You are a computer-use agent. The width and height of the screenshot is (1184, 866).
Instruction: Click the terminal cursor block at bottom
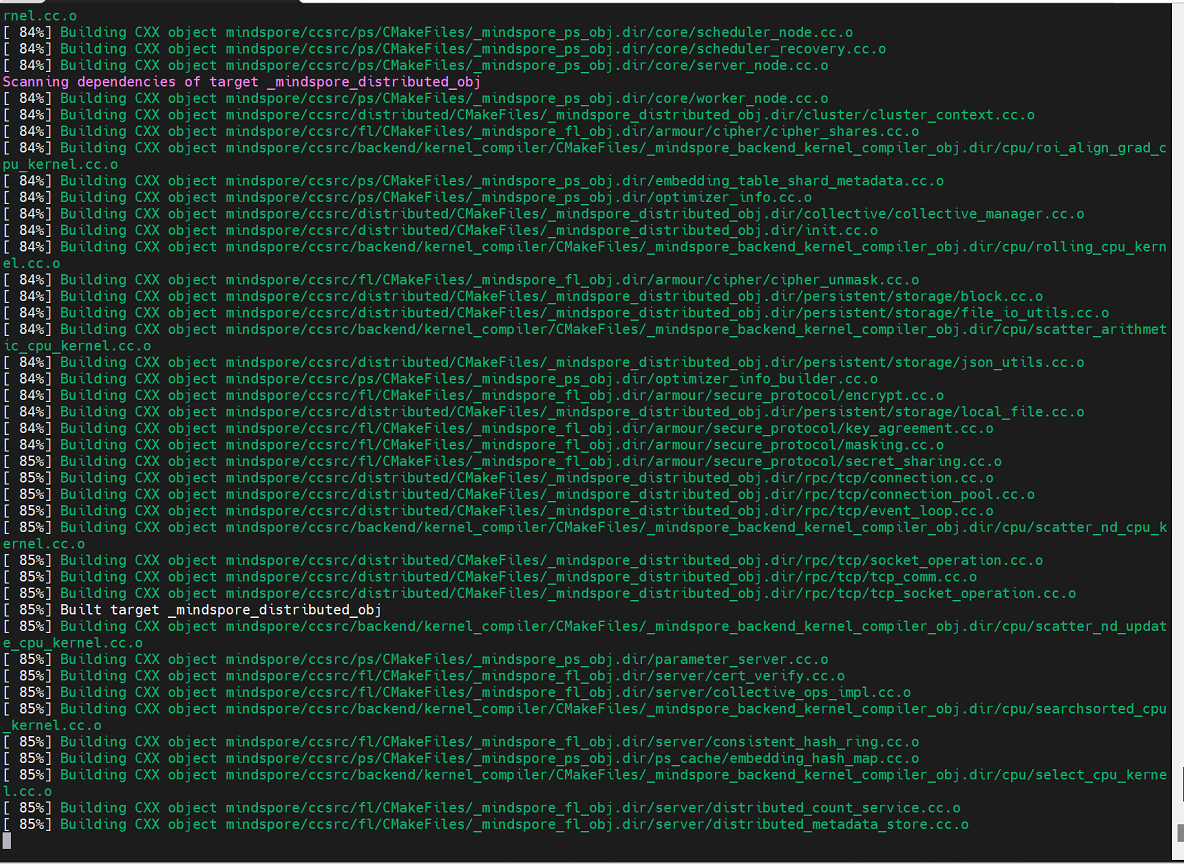point(7,841)
